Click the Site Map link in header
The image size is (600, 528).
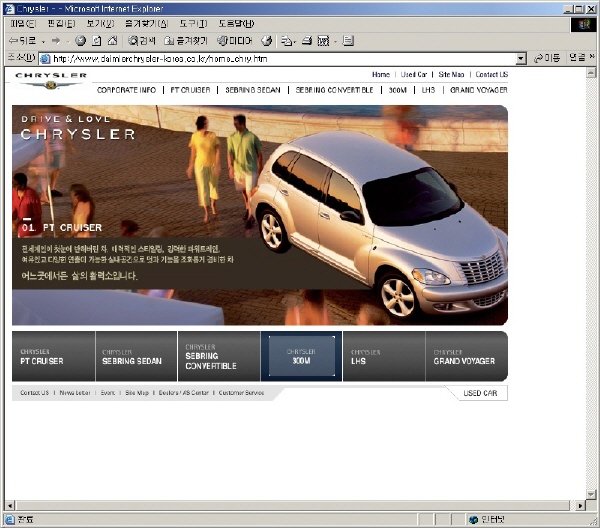pyautogui.click(x=451, y=75)
